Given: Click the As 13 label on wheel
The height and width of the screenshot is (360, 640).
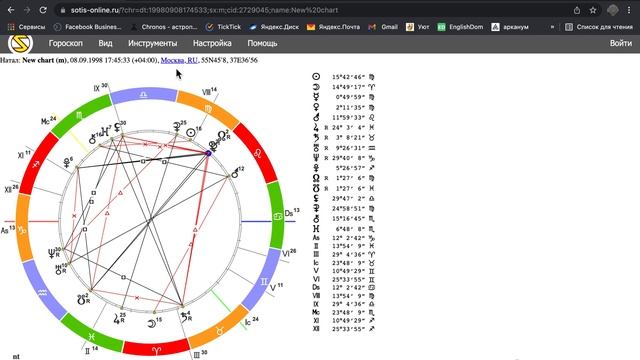Looking at the screenshot, I should click(8, 230).
